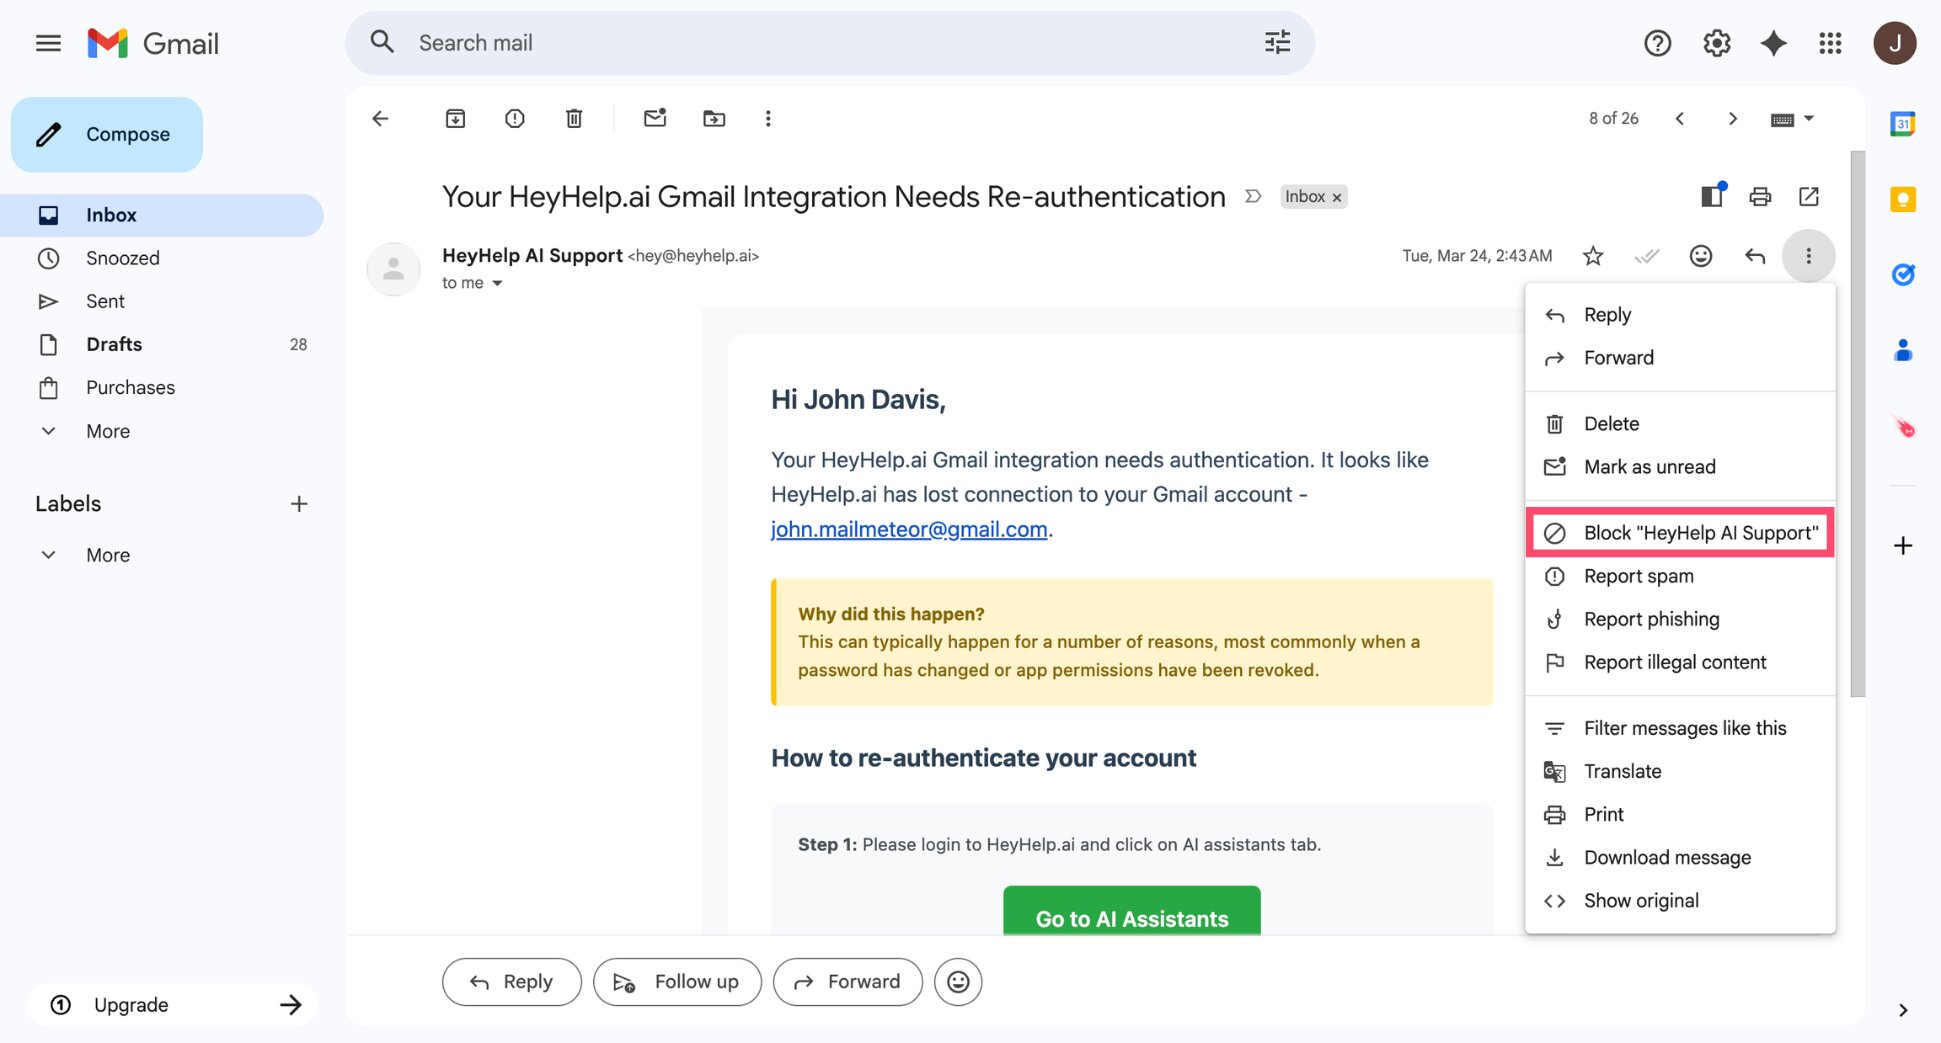Mark as unread toolbar envelope icon

click(655, 118)
